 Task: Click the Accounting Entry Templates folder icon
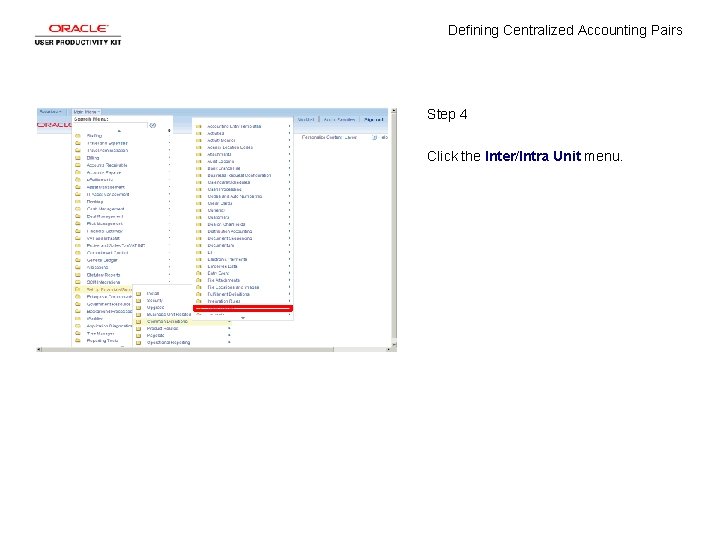point(199,126)
